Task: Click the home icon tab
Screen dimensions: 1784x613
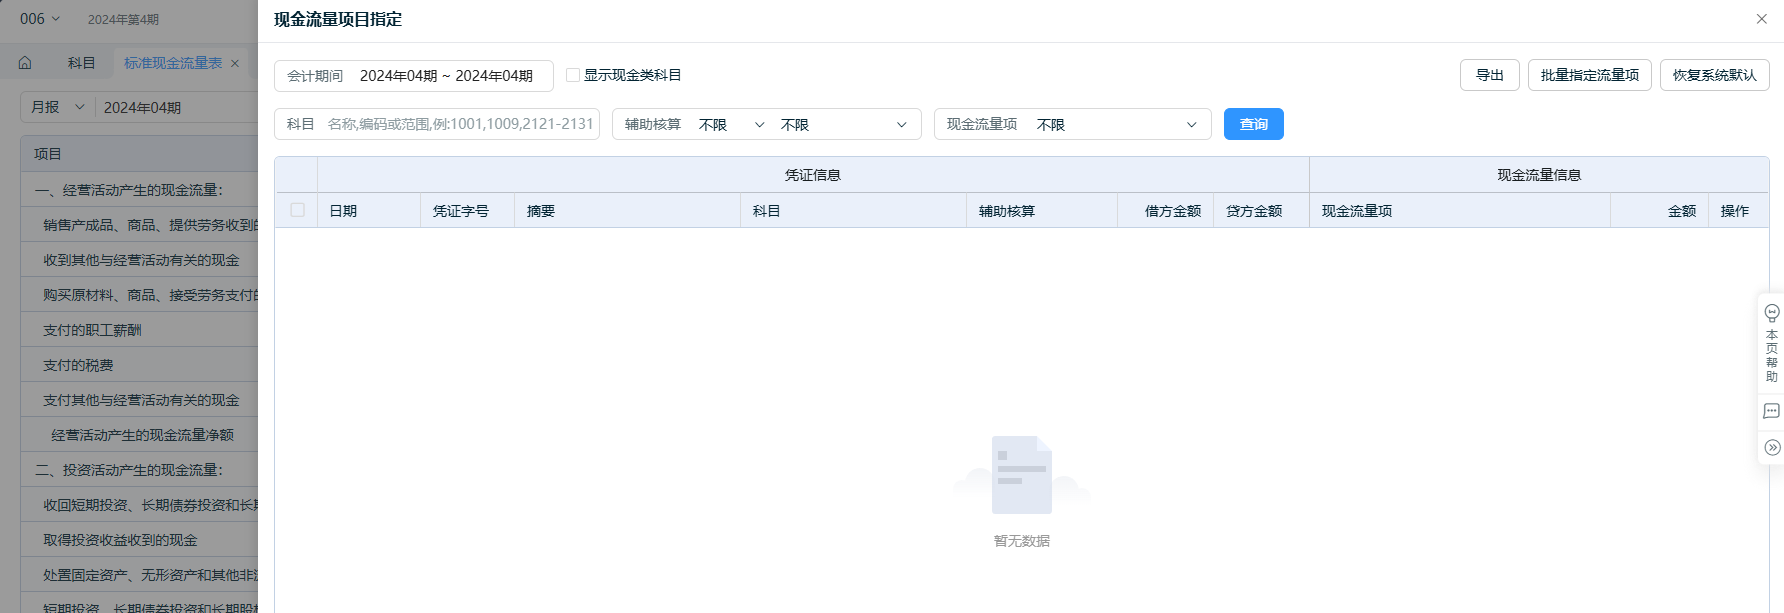Action: tap(25, 63)
